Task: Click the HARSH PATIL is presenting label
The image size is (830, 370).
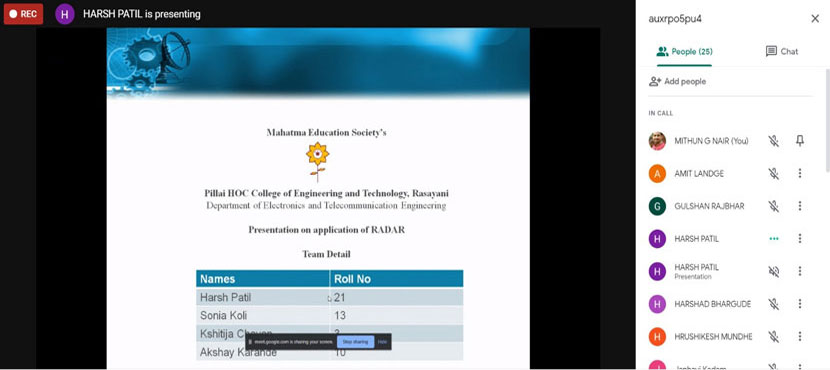Action: coord(142,14)
